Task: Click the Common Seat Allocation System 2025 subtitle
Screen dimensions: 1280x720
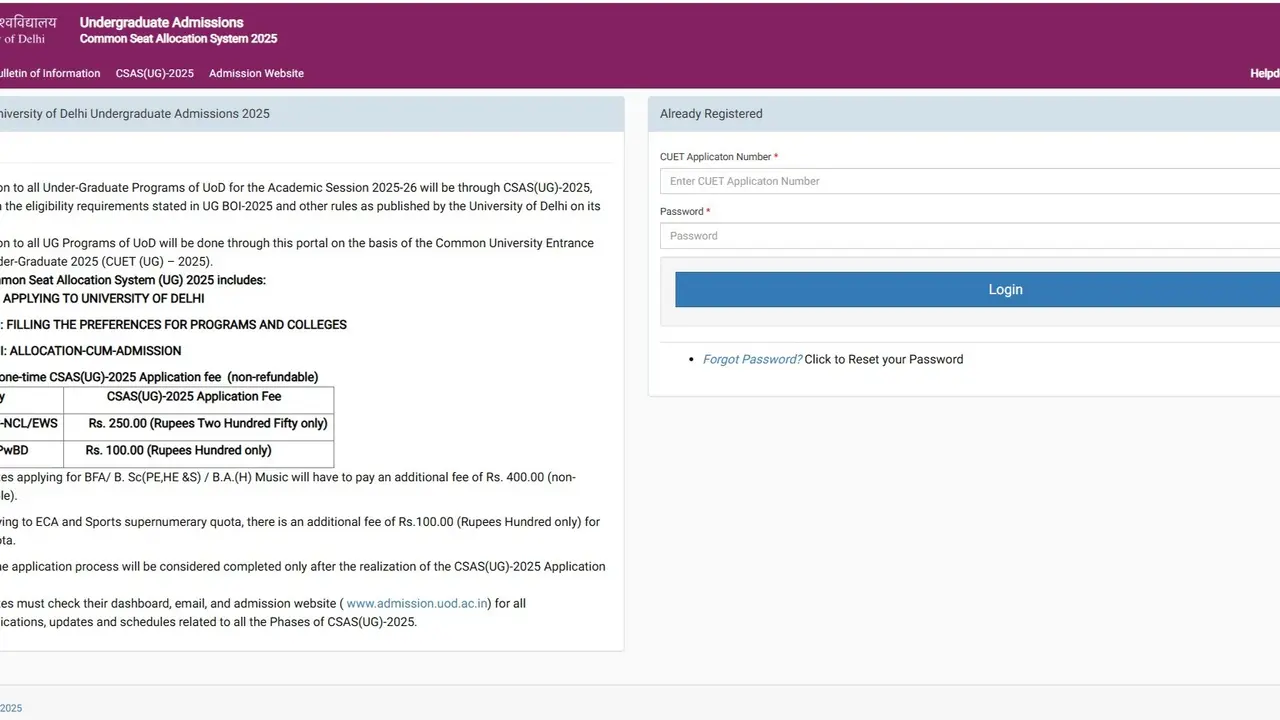Action: [x=179, y=39]
